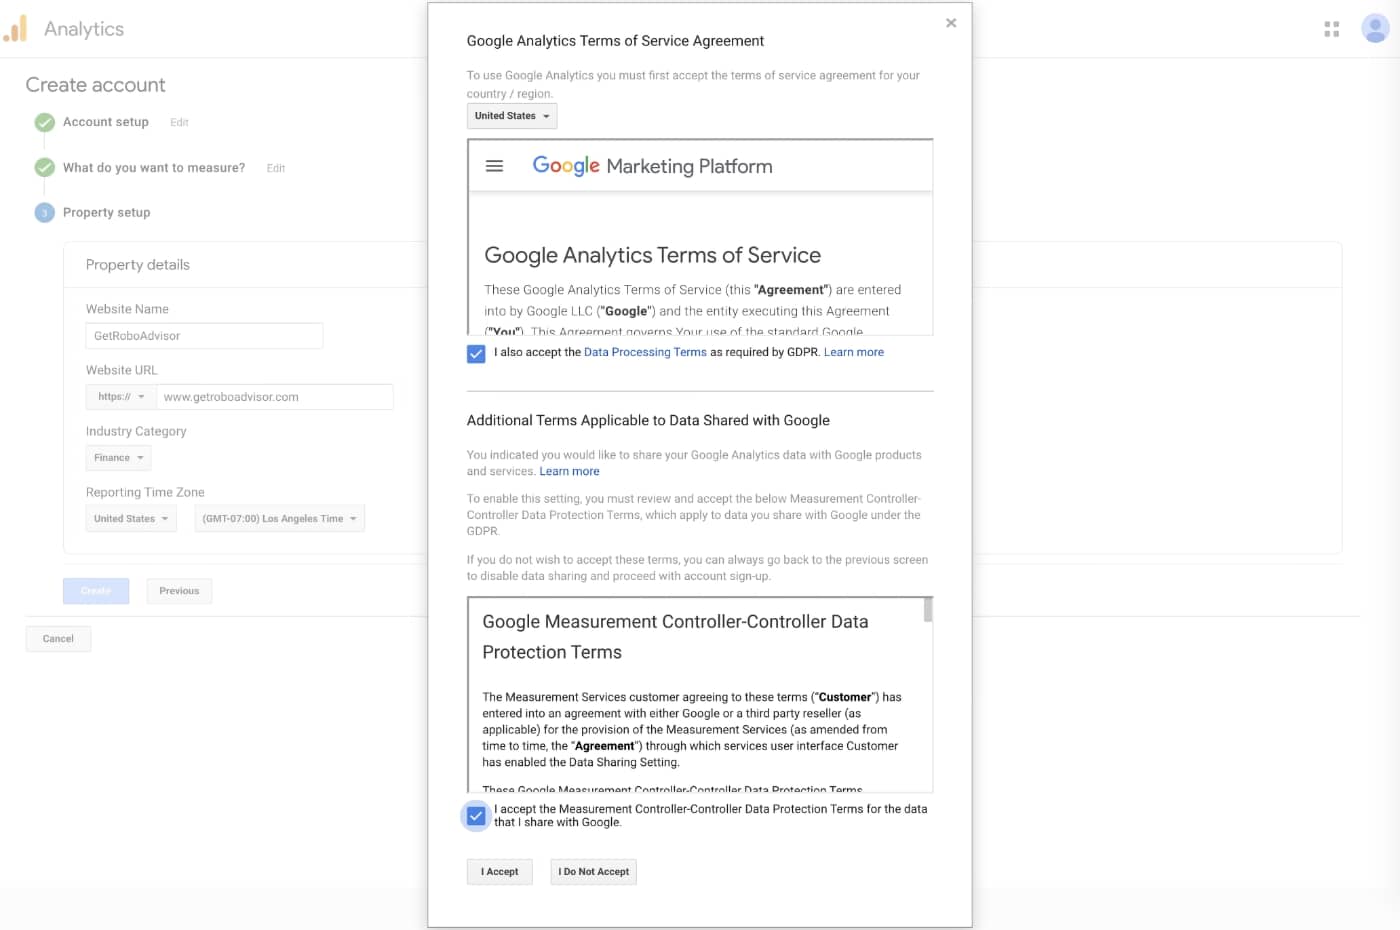Click the I Do Not Accept button

(x=594, y=872)
